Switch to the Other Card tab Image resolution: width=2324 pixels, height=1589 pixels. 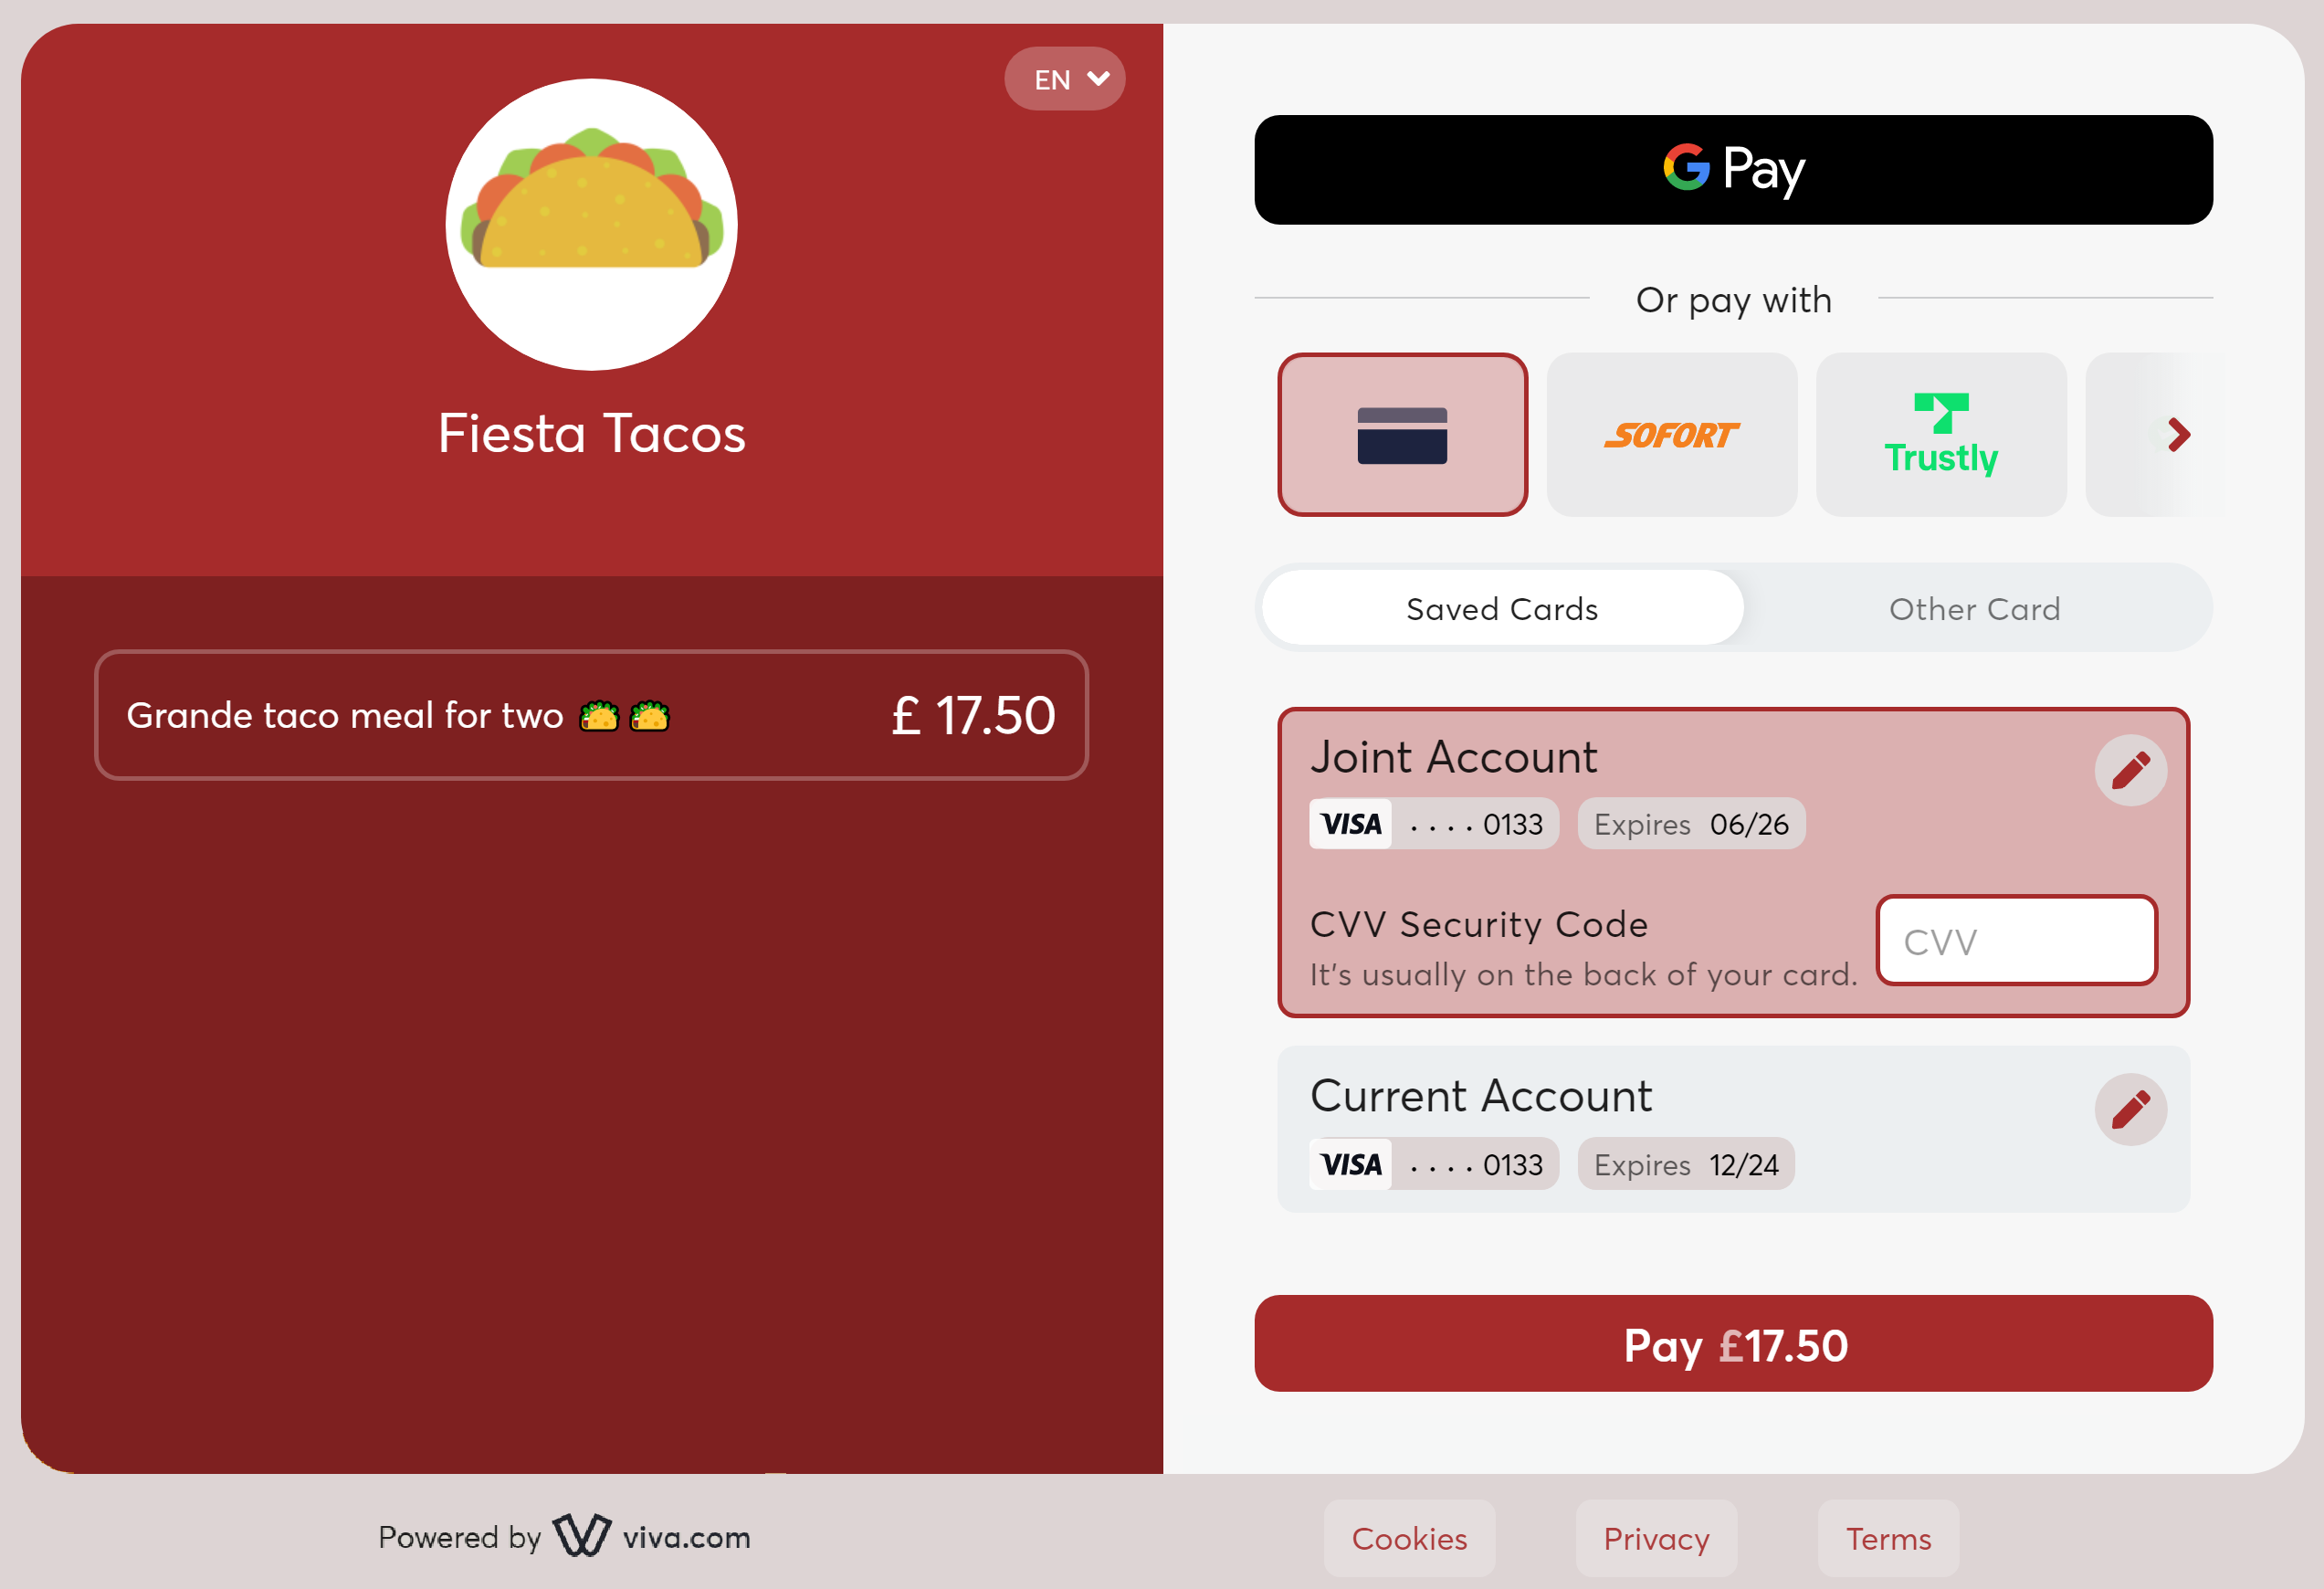[1974, 609]
